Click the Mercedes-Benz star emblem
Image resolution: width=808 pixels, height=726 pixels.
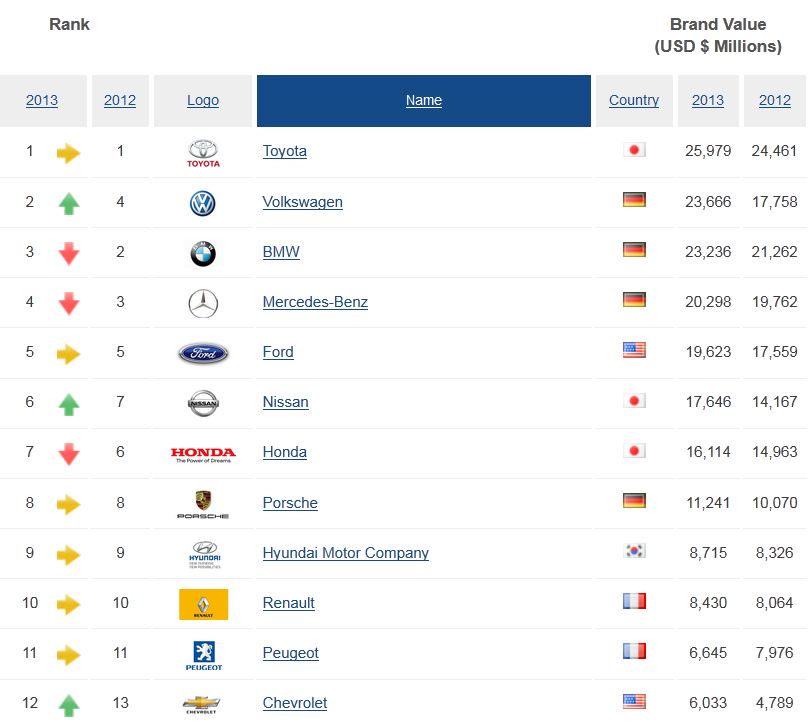202,302
